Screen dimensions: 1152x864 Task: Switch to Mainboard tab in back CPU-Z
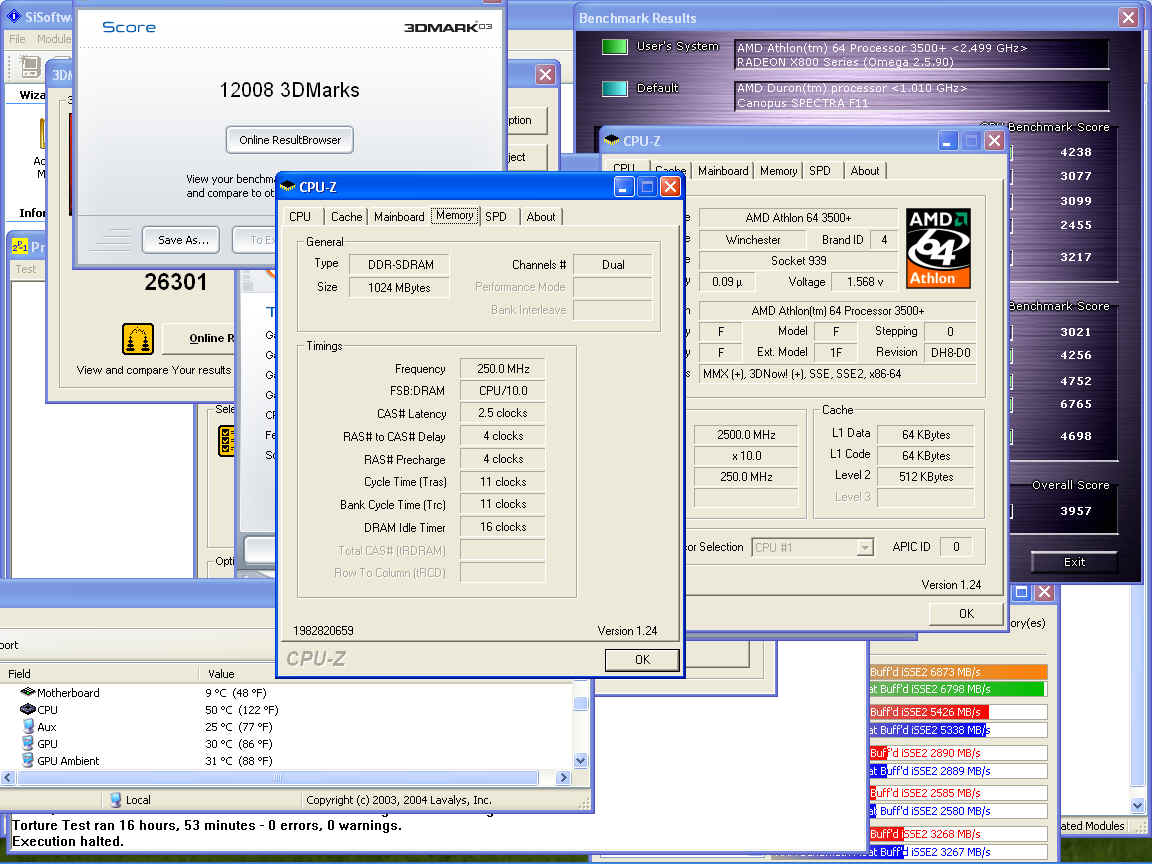click(723, 170)
